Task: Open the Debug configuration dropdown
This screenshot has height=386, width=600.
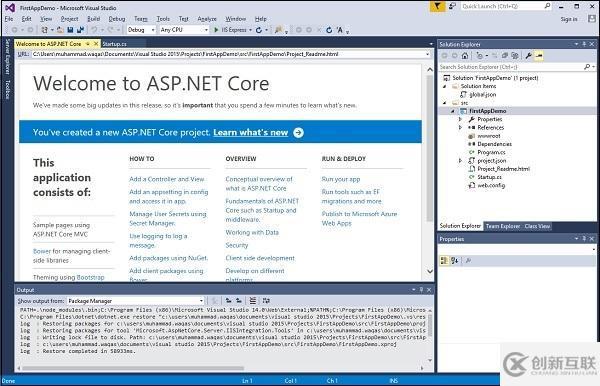Action: coord(141,30)
